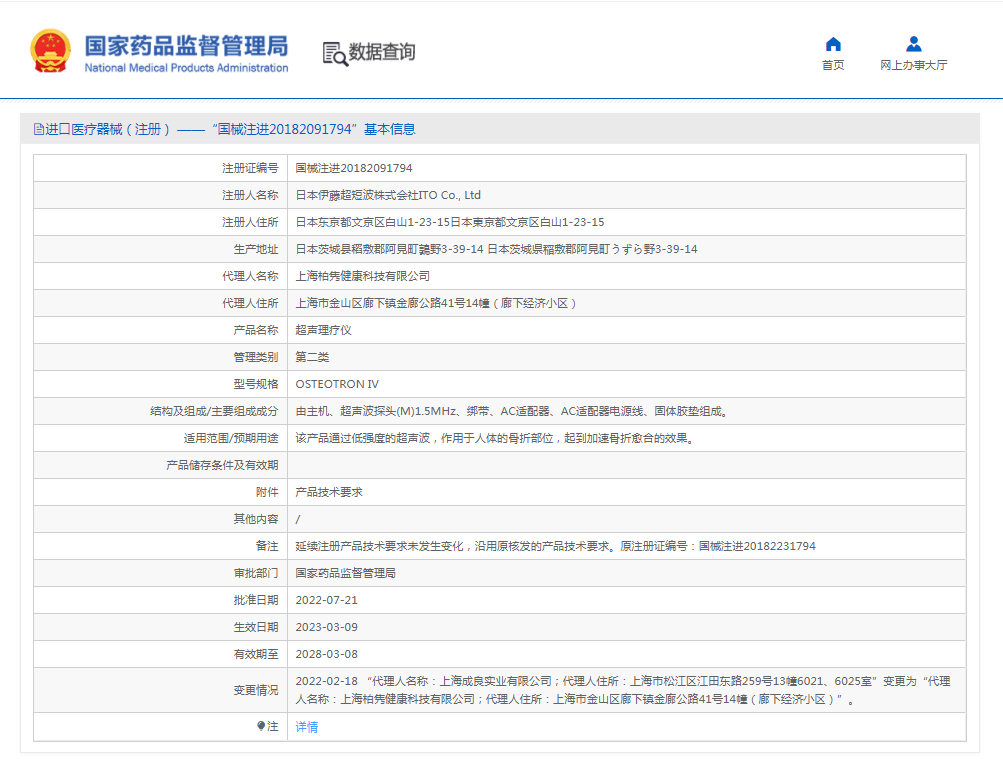
Task: Click the person icon above 网上办事大厅
Action: coord(912,43)
